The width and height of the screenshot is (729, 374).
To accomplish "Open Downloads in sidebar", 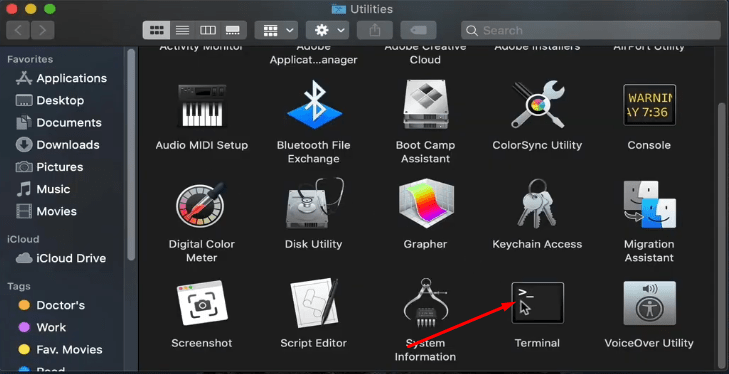I will pos(58,145).
